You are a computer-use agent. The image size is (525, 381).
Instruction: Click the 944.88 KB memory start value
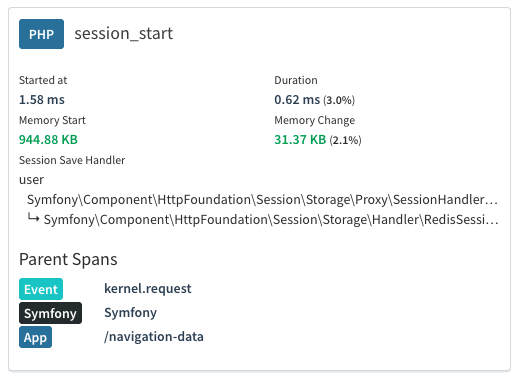[48, 140]
